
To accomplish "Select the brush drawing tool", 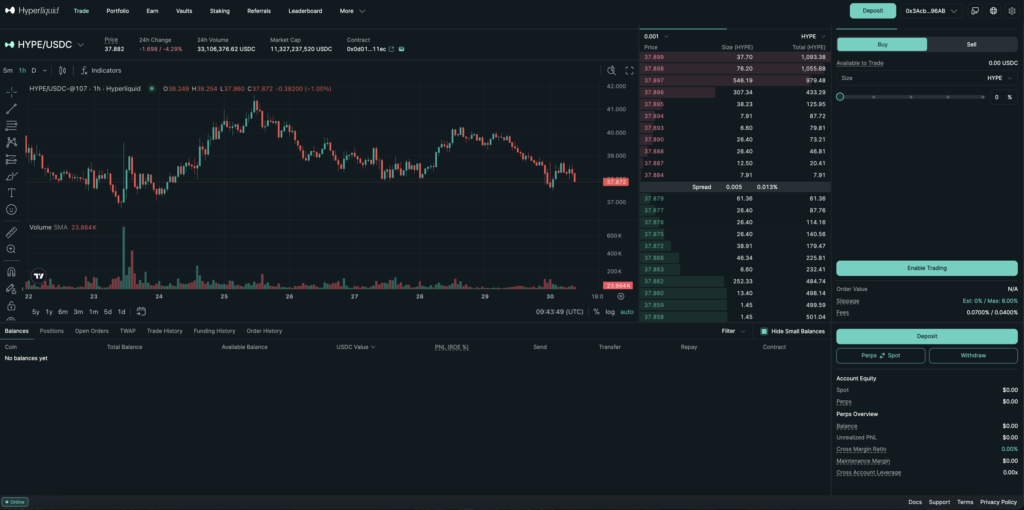I will [11, 176].
